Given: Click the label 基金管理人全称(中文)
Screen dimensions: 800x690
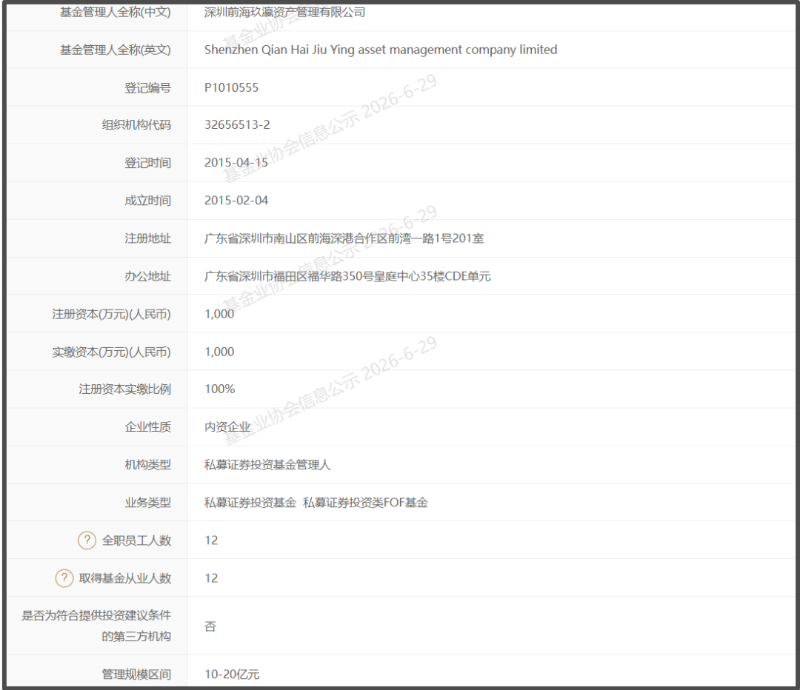Looking at the screenshot, I should click(115, 12).
